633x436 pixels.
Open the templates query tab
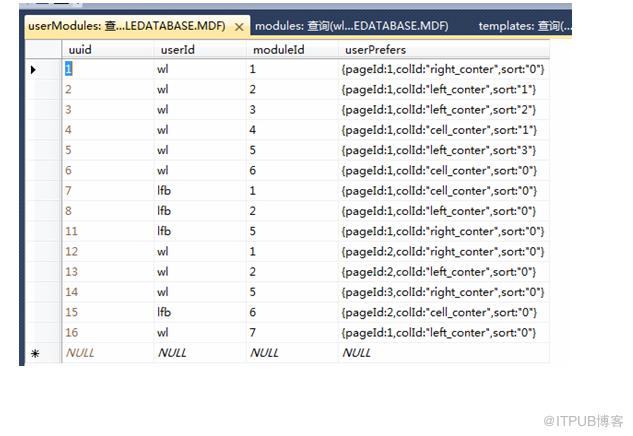pos(525,26)
